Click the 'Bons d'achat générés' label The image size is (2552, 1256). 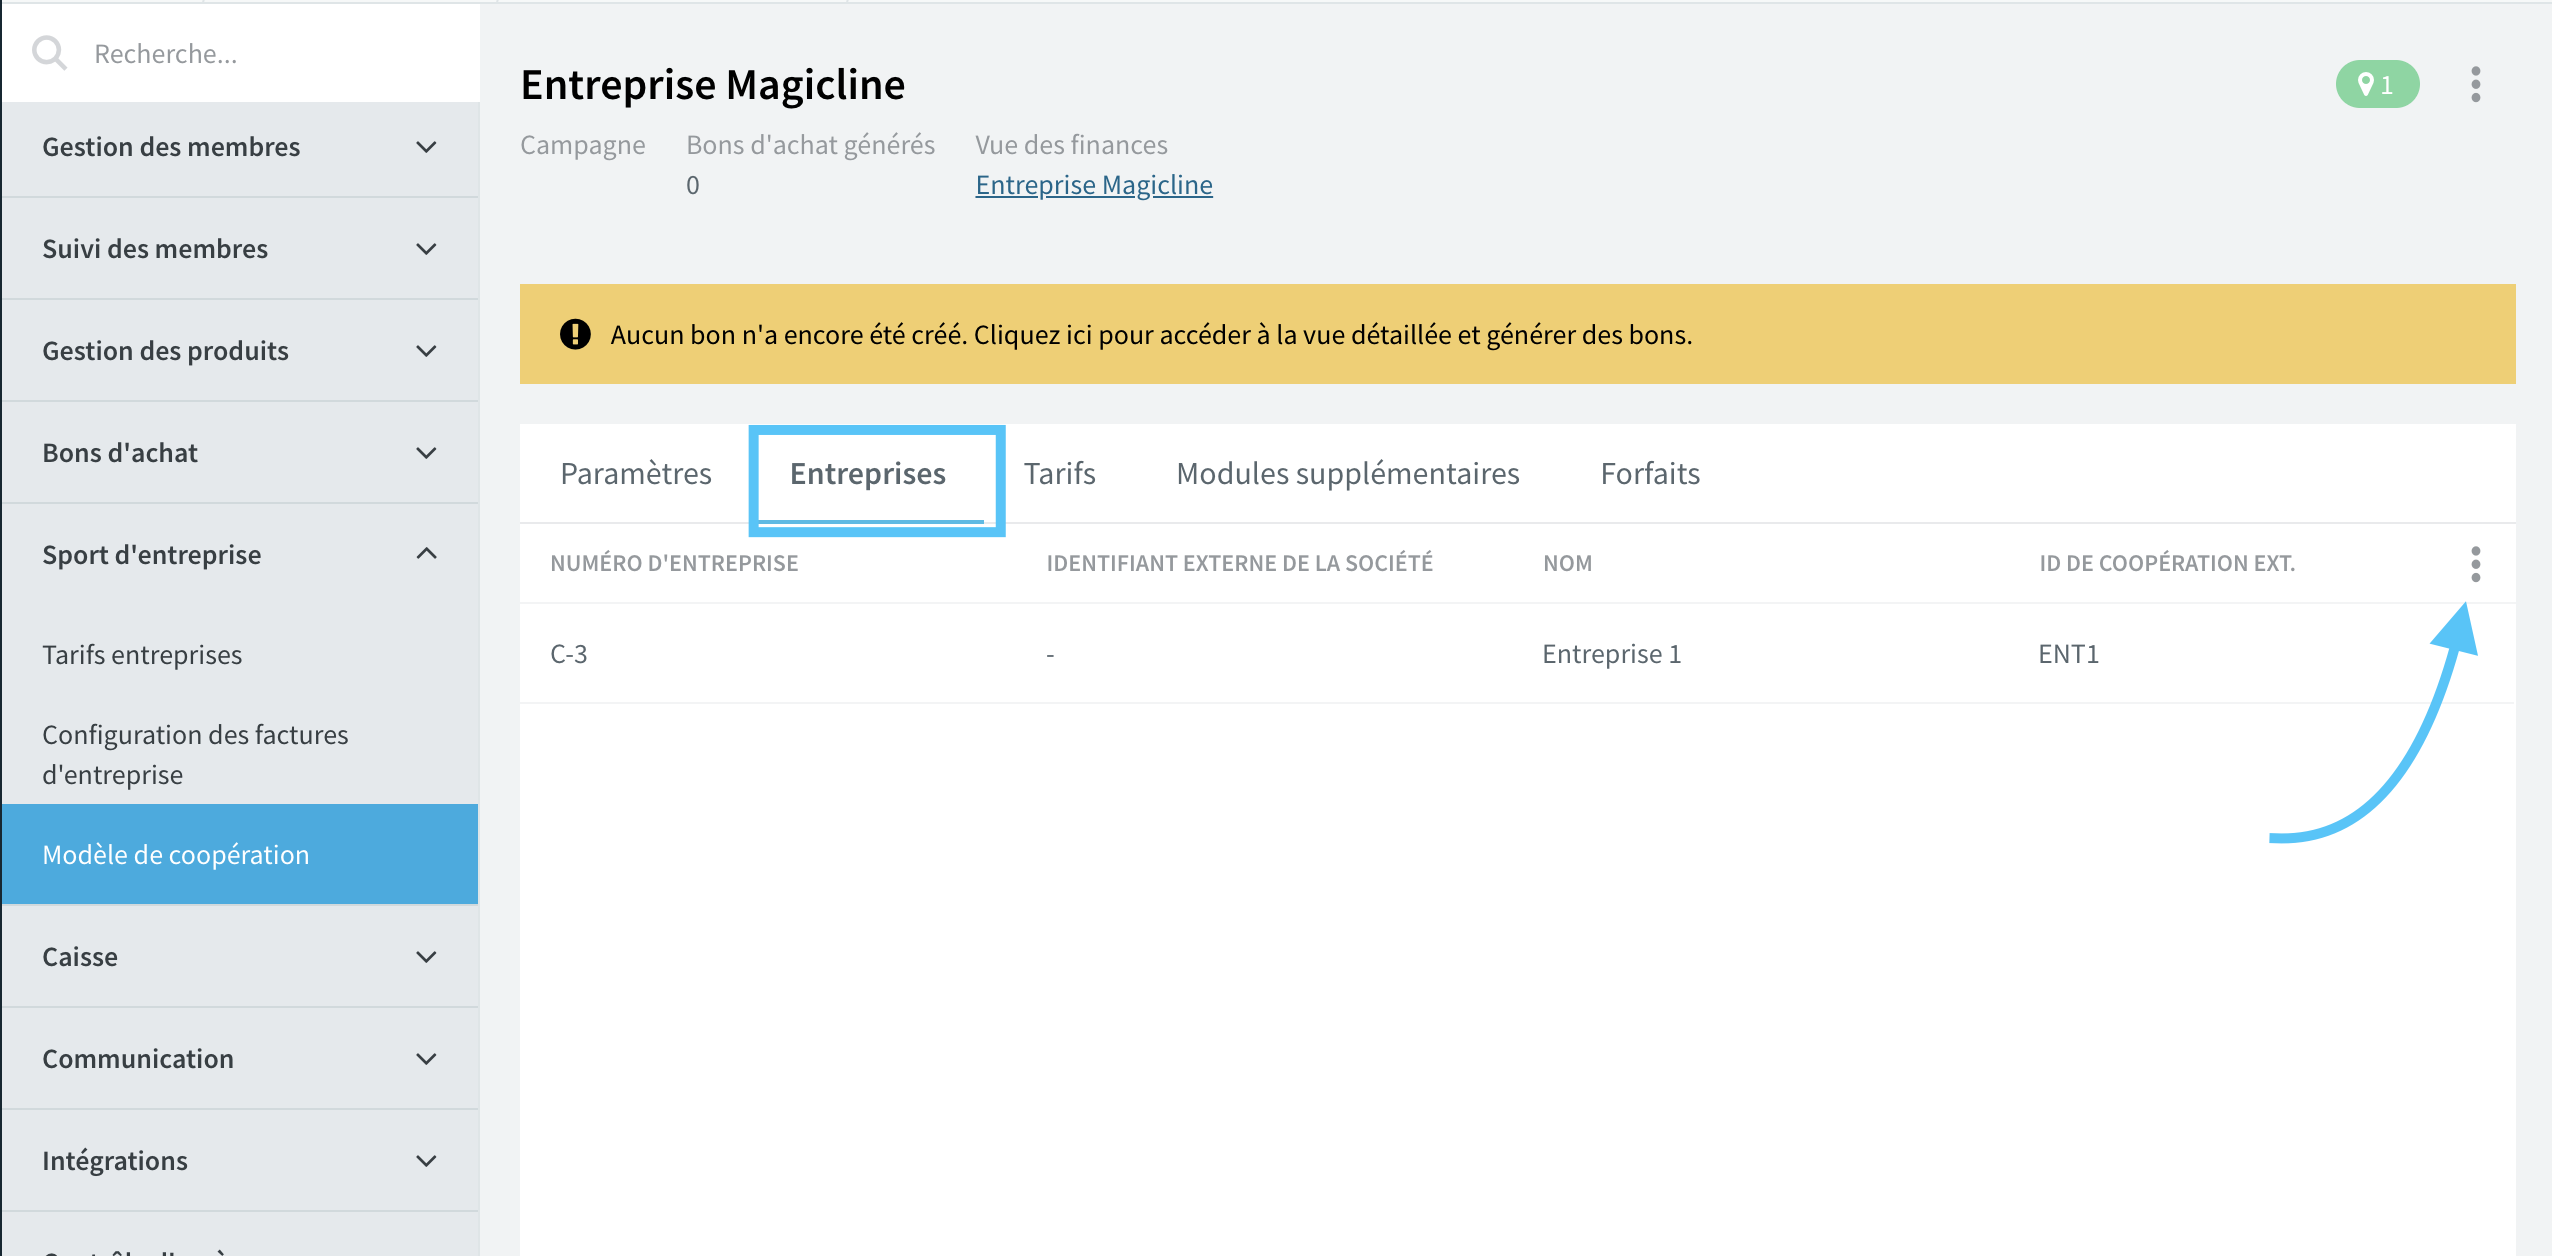810,145
